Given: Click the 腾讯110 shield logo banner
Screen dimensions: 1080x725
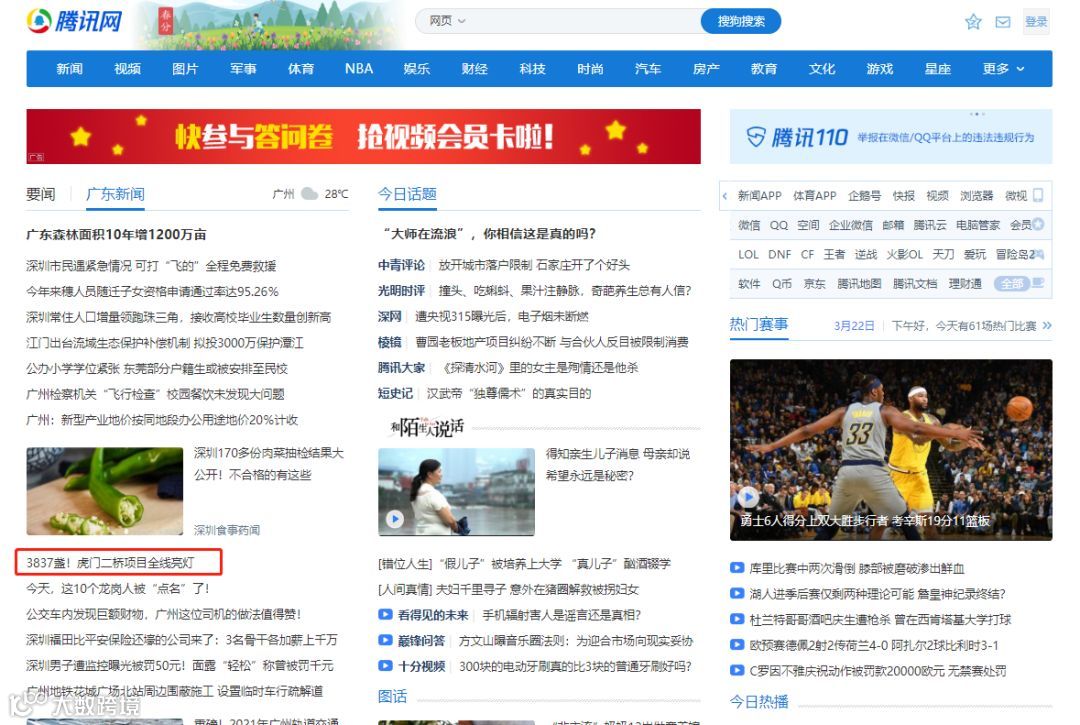Looking at the screenshot, I should click(891, 137).
